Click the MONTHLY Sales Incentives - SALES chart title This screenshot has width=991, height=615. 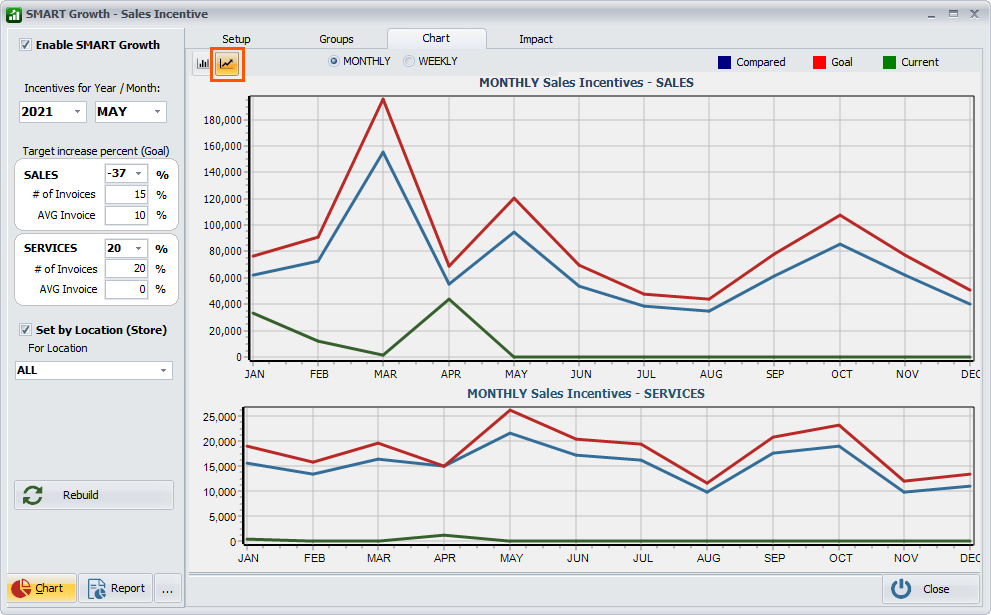[x=586, y=83]
